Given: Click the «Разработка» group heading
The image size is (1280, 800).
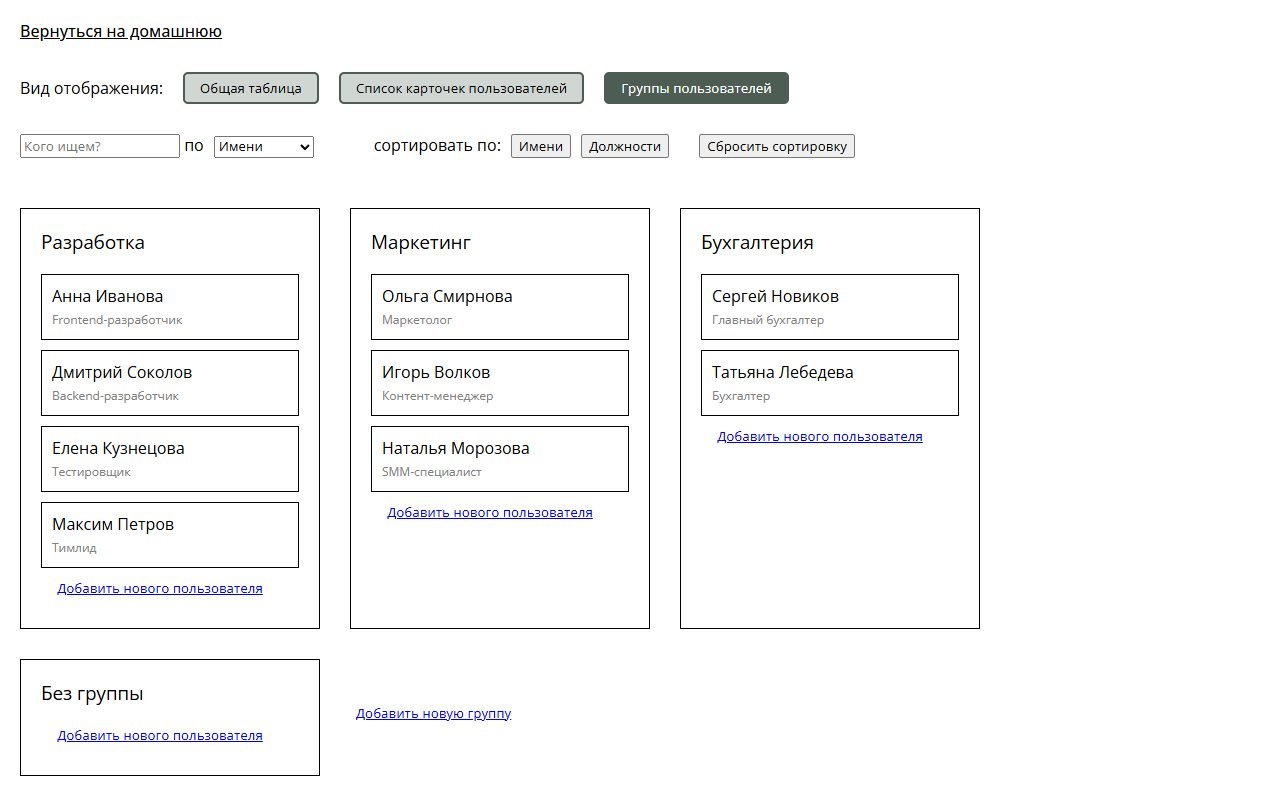Looking at the screenshot, I should 93,242.
